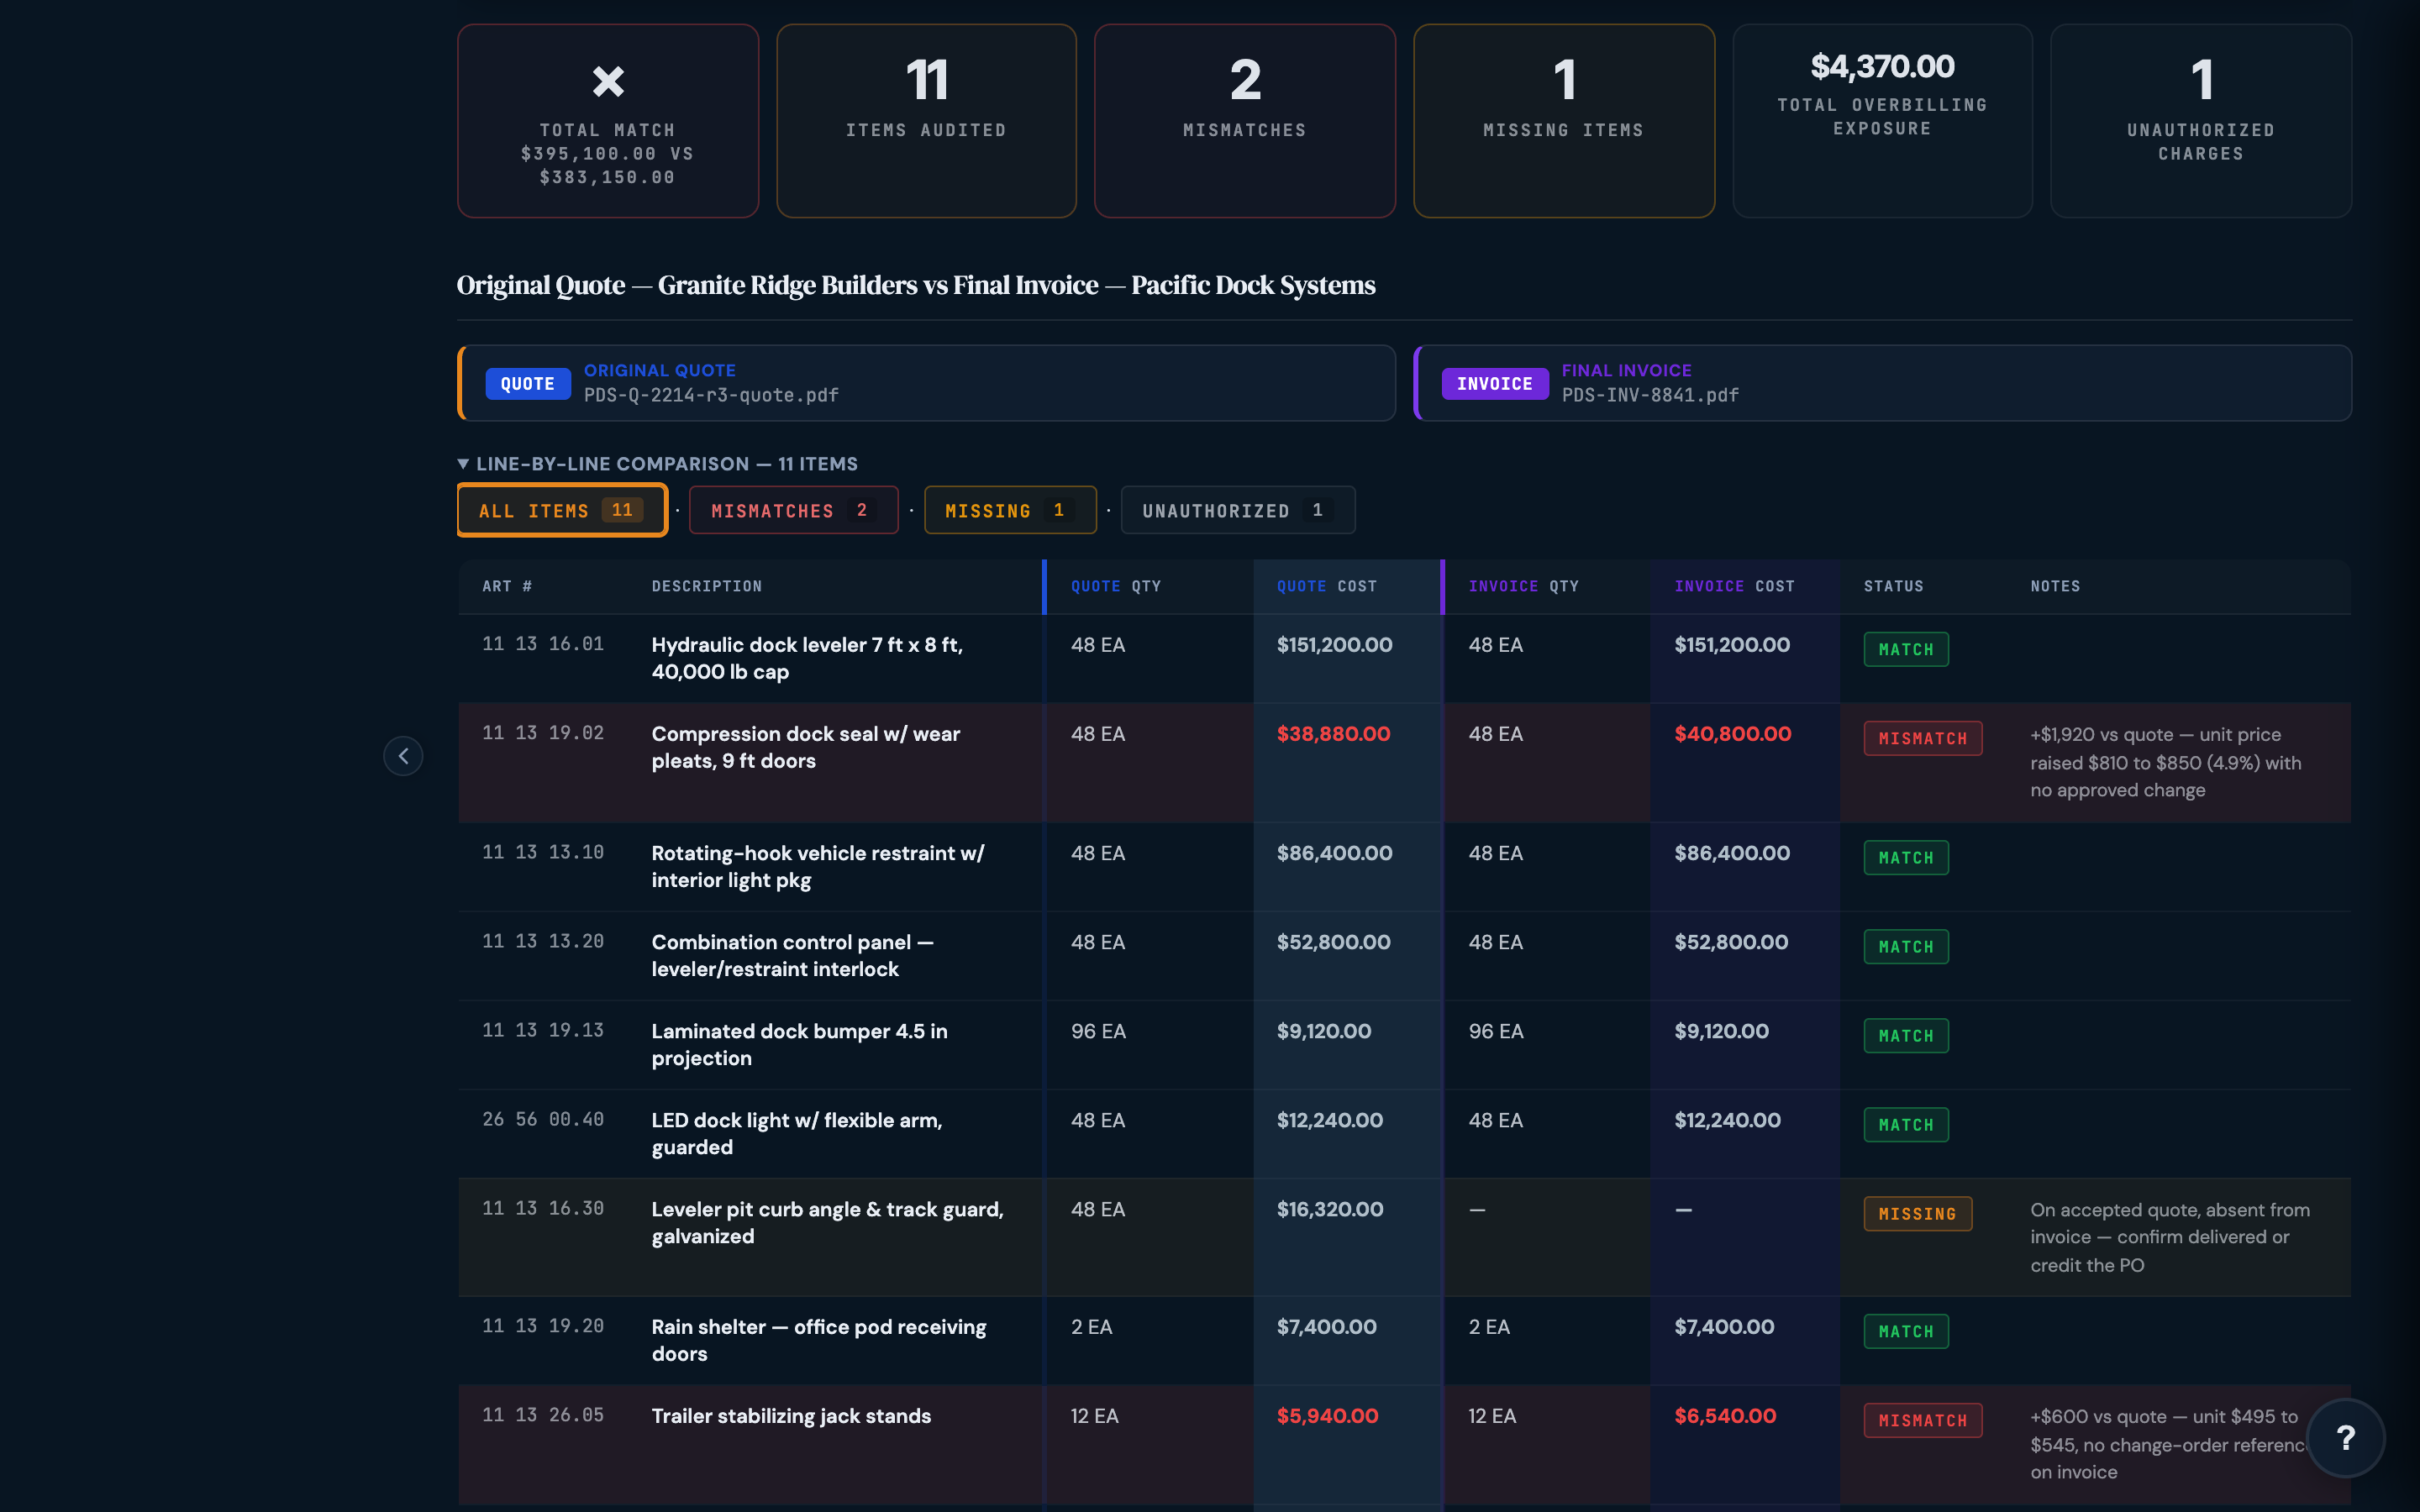The width and height of the screenshot is (2420, 1512).
Task: Click the ART # column header
Action: point(507,587)
